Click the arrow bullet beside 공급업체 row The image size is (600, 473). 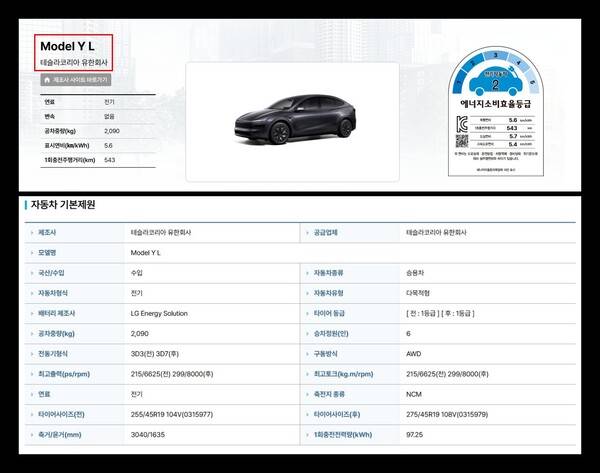coord(308,232)
